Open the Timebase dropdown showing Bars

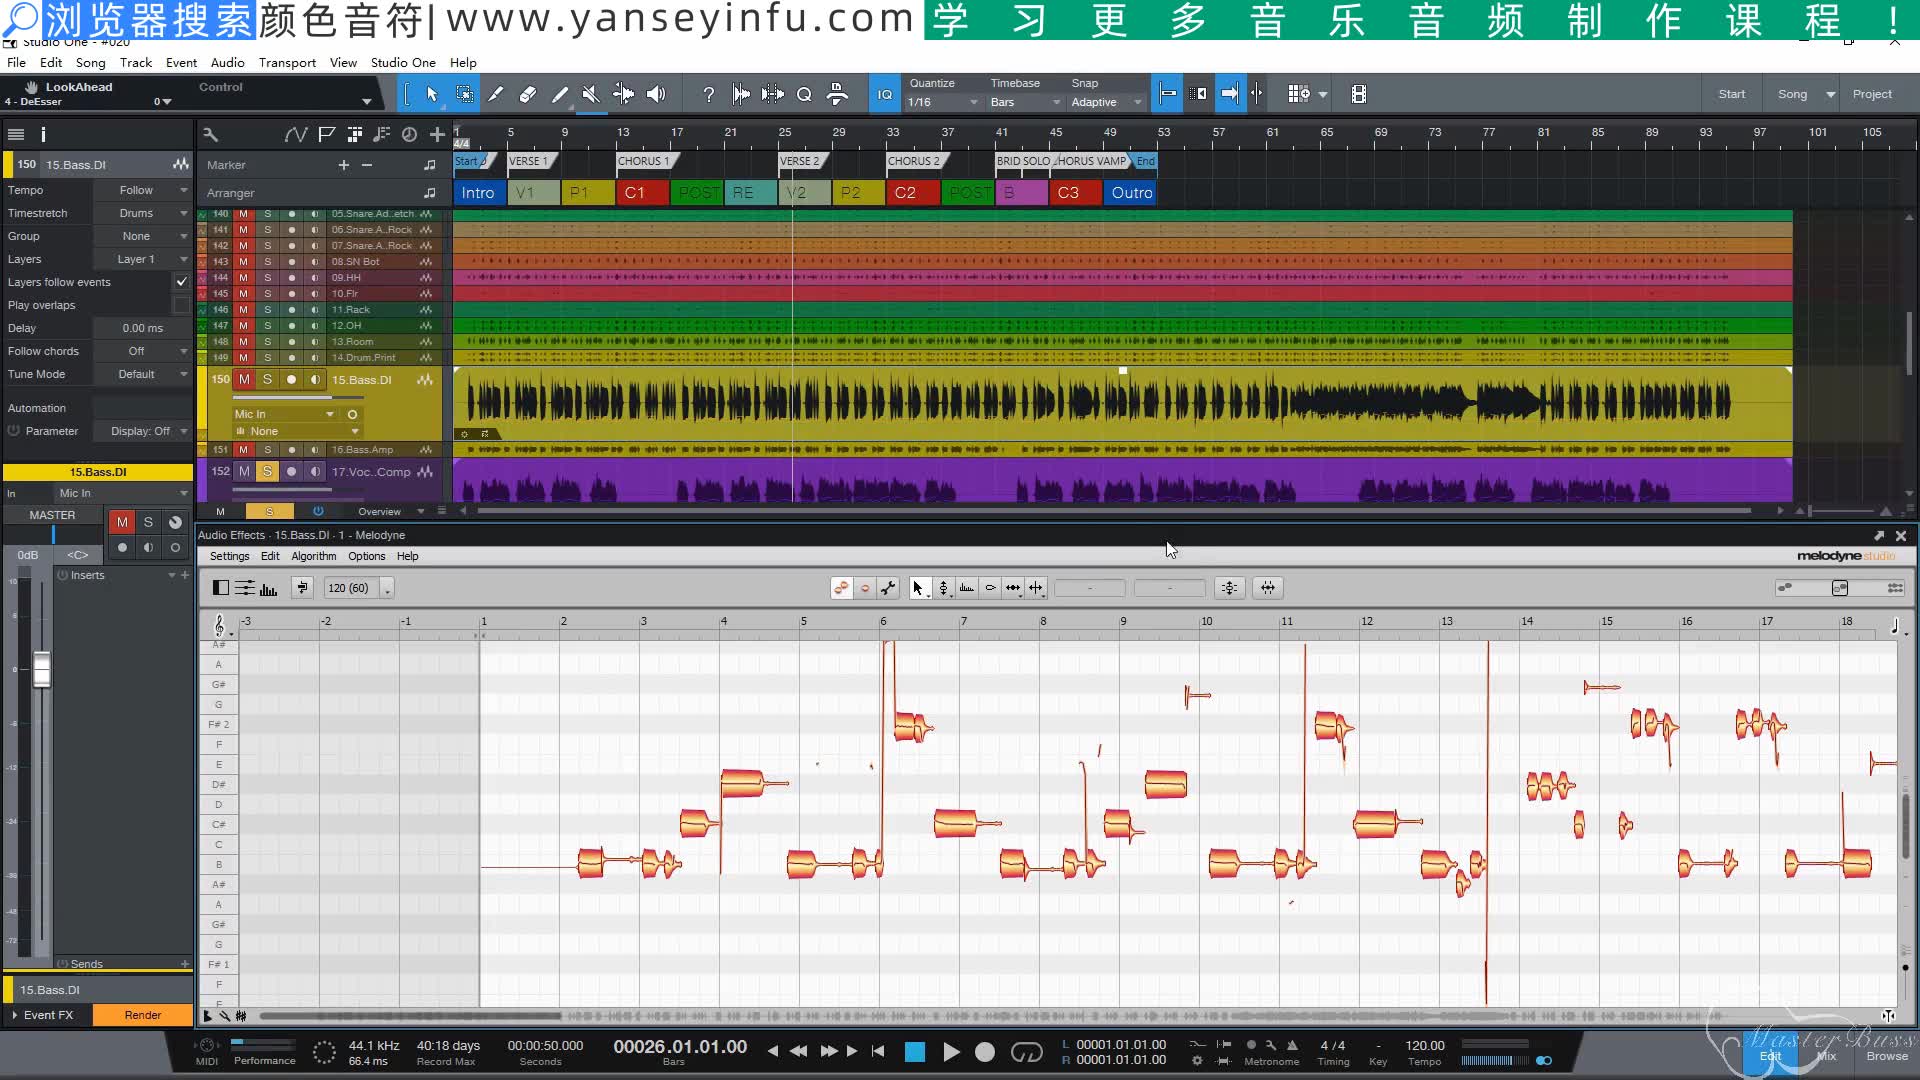click(1025, 102)
